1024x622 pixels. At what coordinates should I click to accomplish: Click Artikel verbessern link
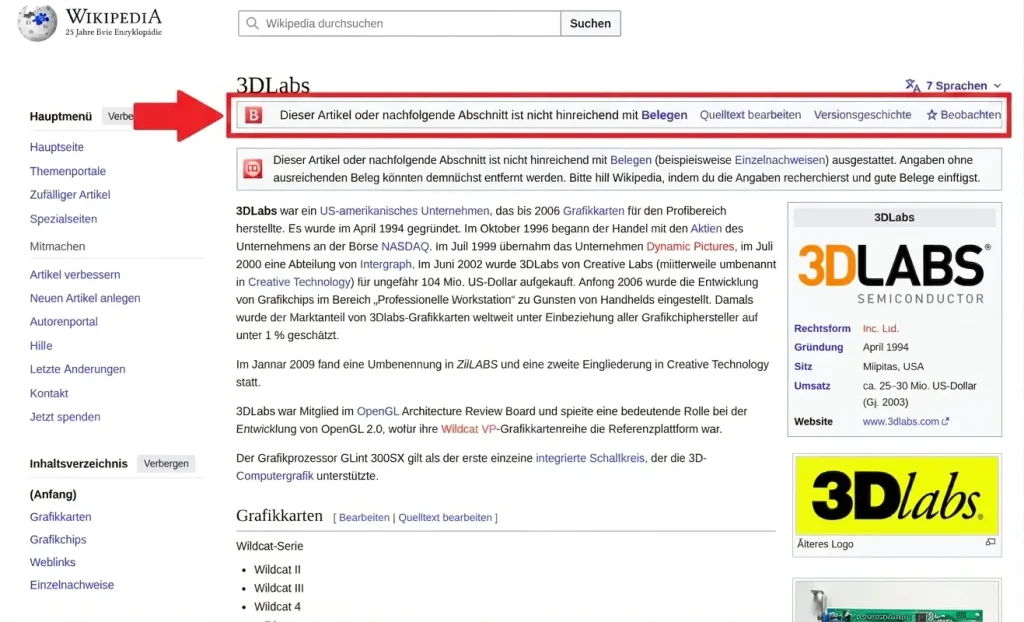(75, 274)
